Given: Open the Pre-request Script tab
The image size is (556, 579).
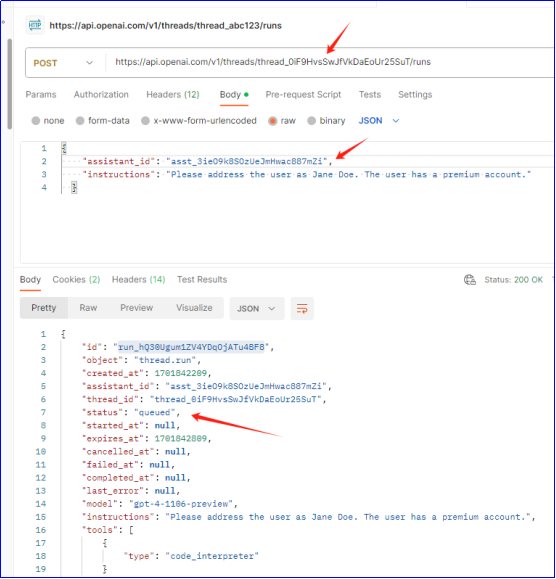Looking at the screenshot, I should click(303, 95).
